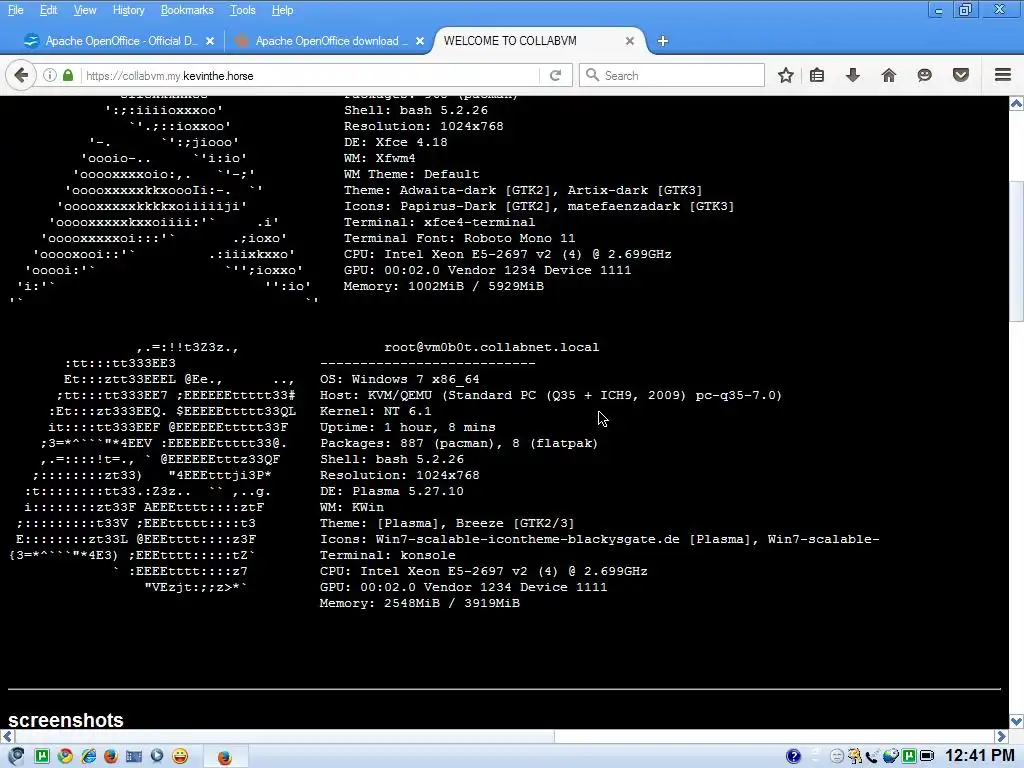Click the text root@vm0b0t.collabnet.local
The height and width of the screenshot is (768, 1024).
pos(491,347)
